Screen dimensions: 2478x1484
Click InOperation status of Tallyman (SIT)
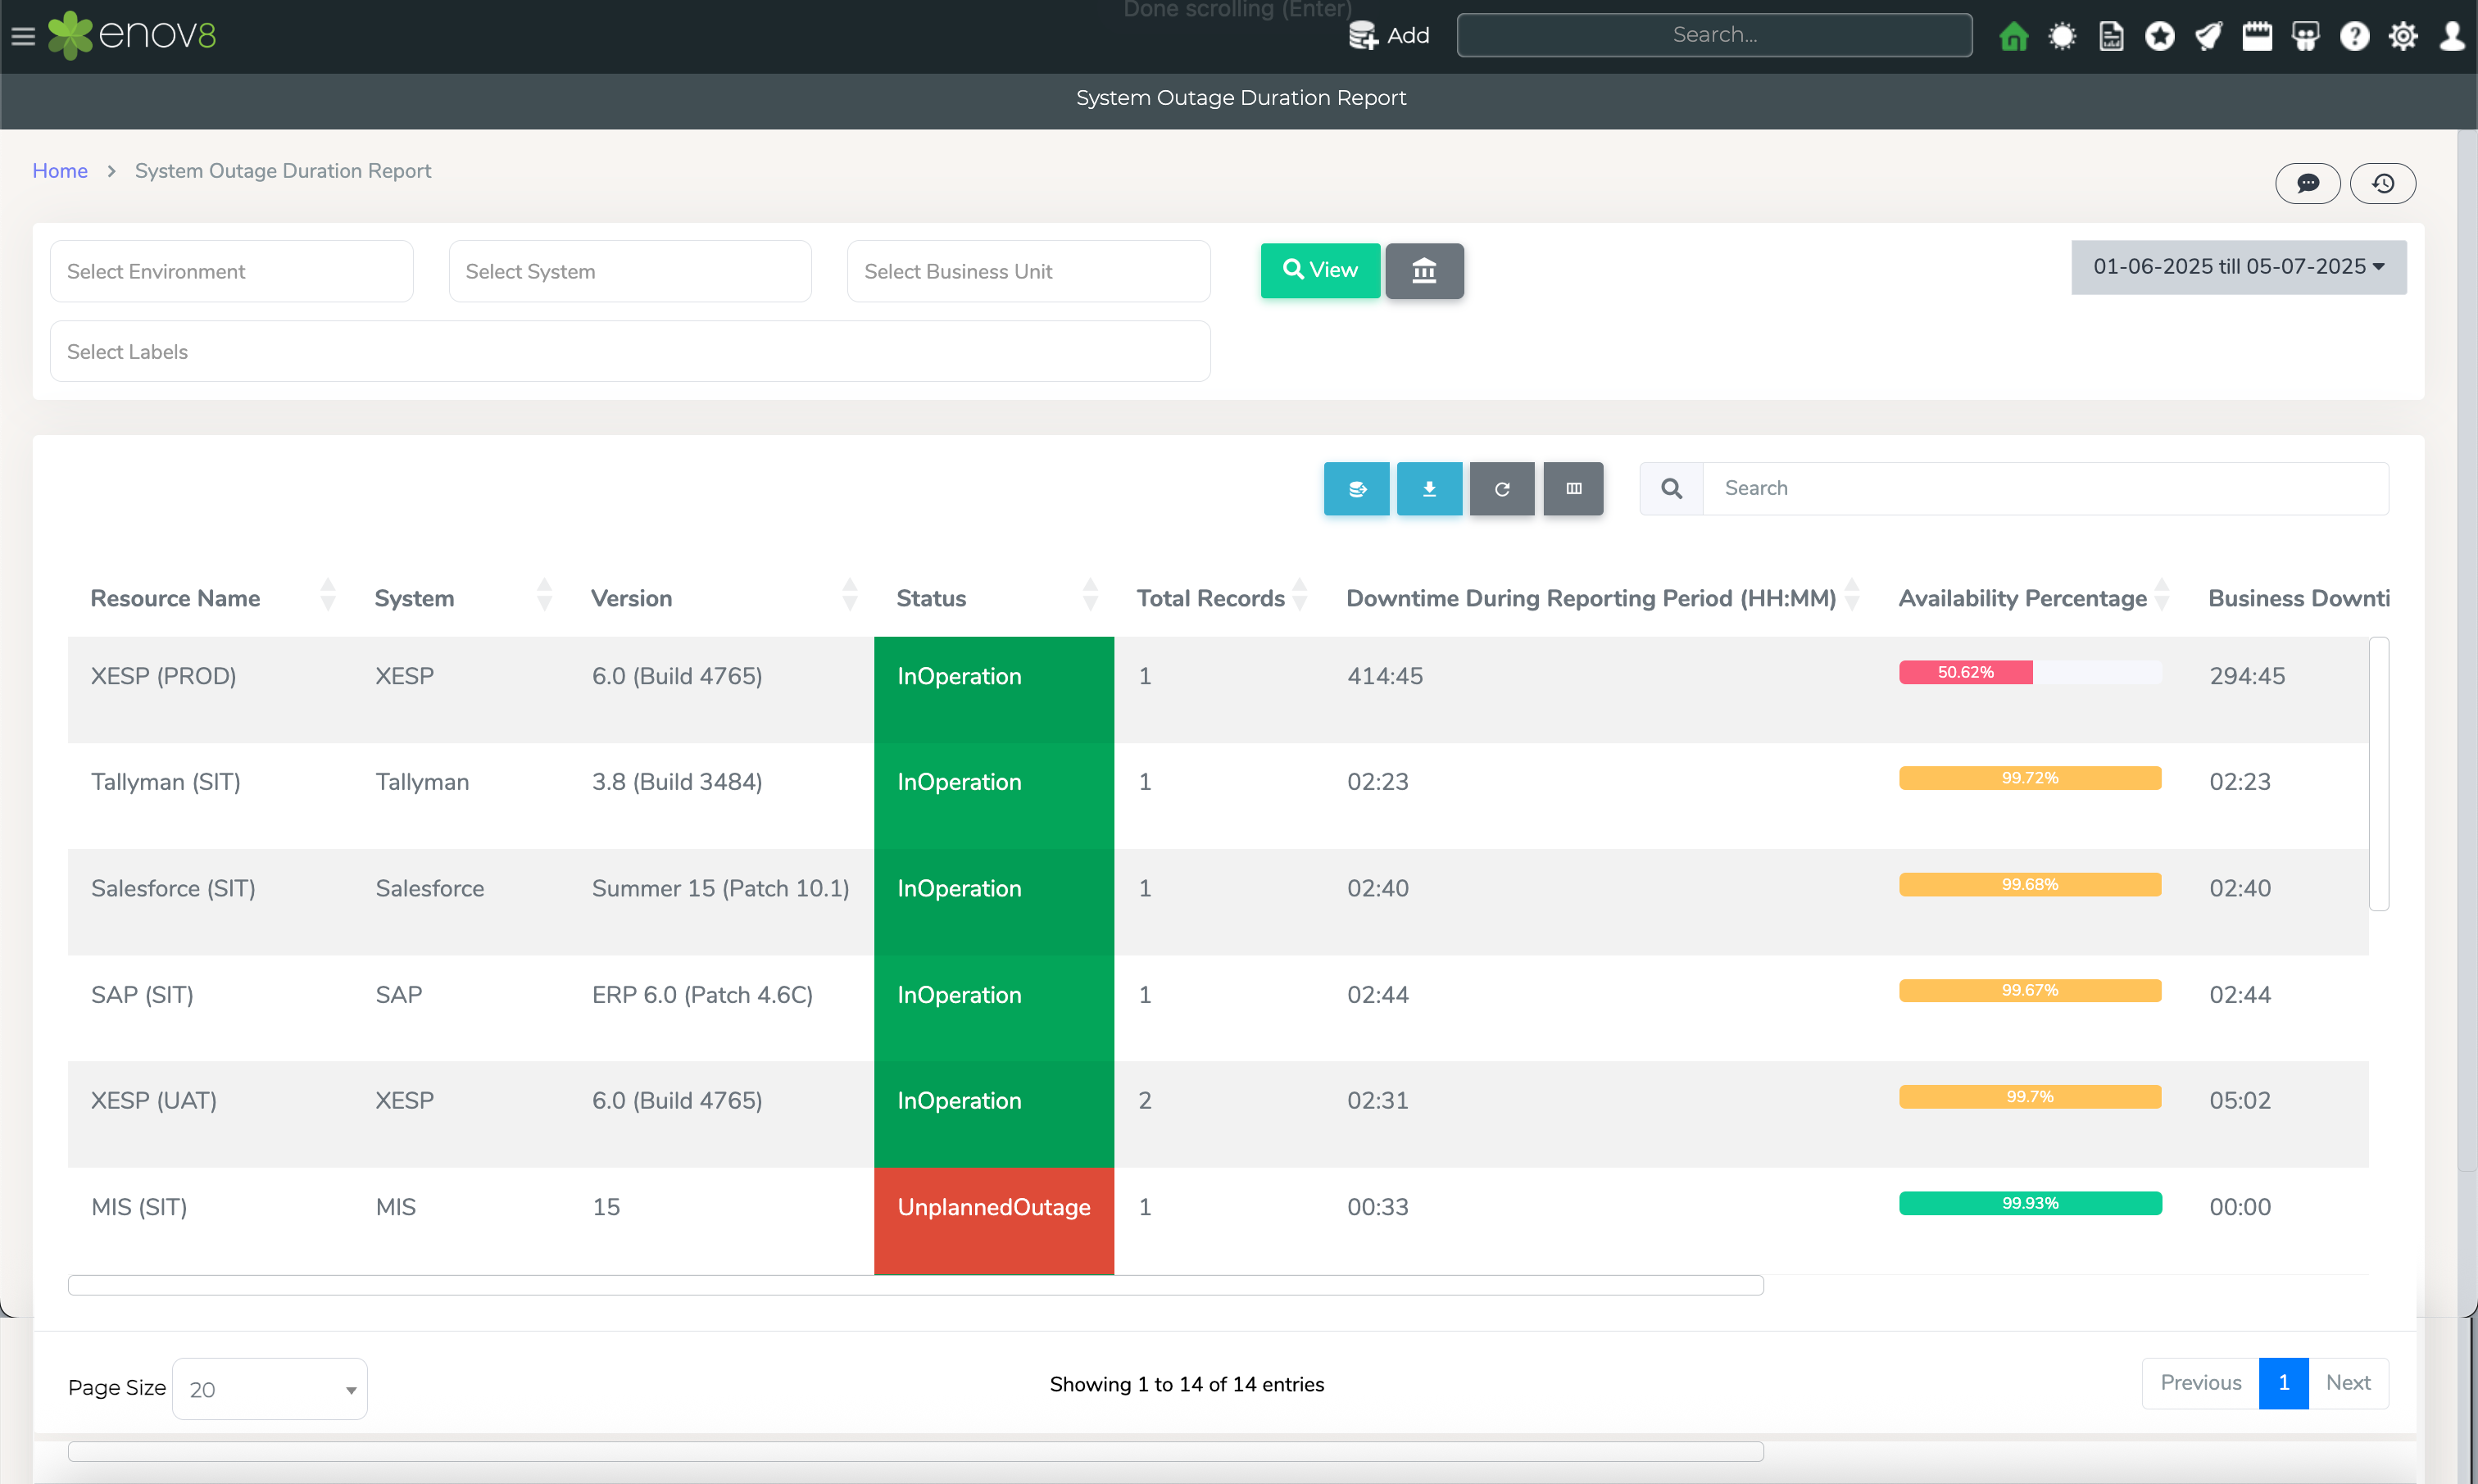tap(994, 796)
